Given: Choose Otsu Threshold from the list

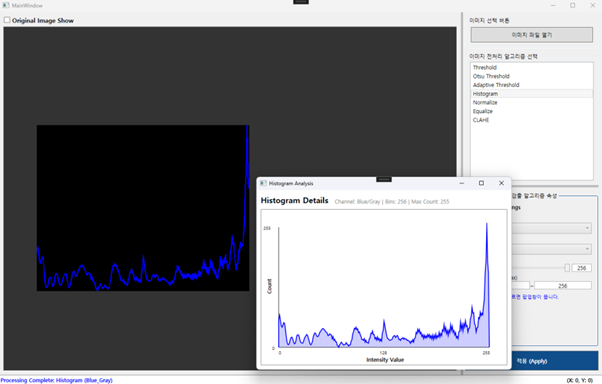Looking at the screenshot, I should click(532, 76).
